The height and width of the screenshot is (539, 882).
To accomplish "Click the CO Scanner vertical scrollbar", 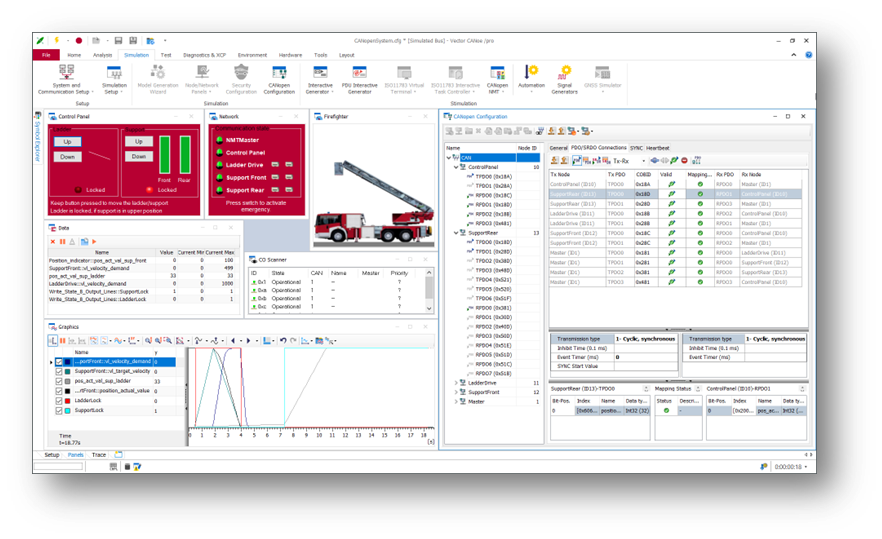I will [429, 290].
